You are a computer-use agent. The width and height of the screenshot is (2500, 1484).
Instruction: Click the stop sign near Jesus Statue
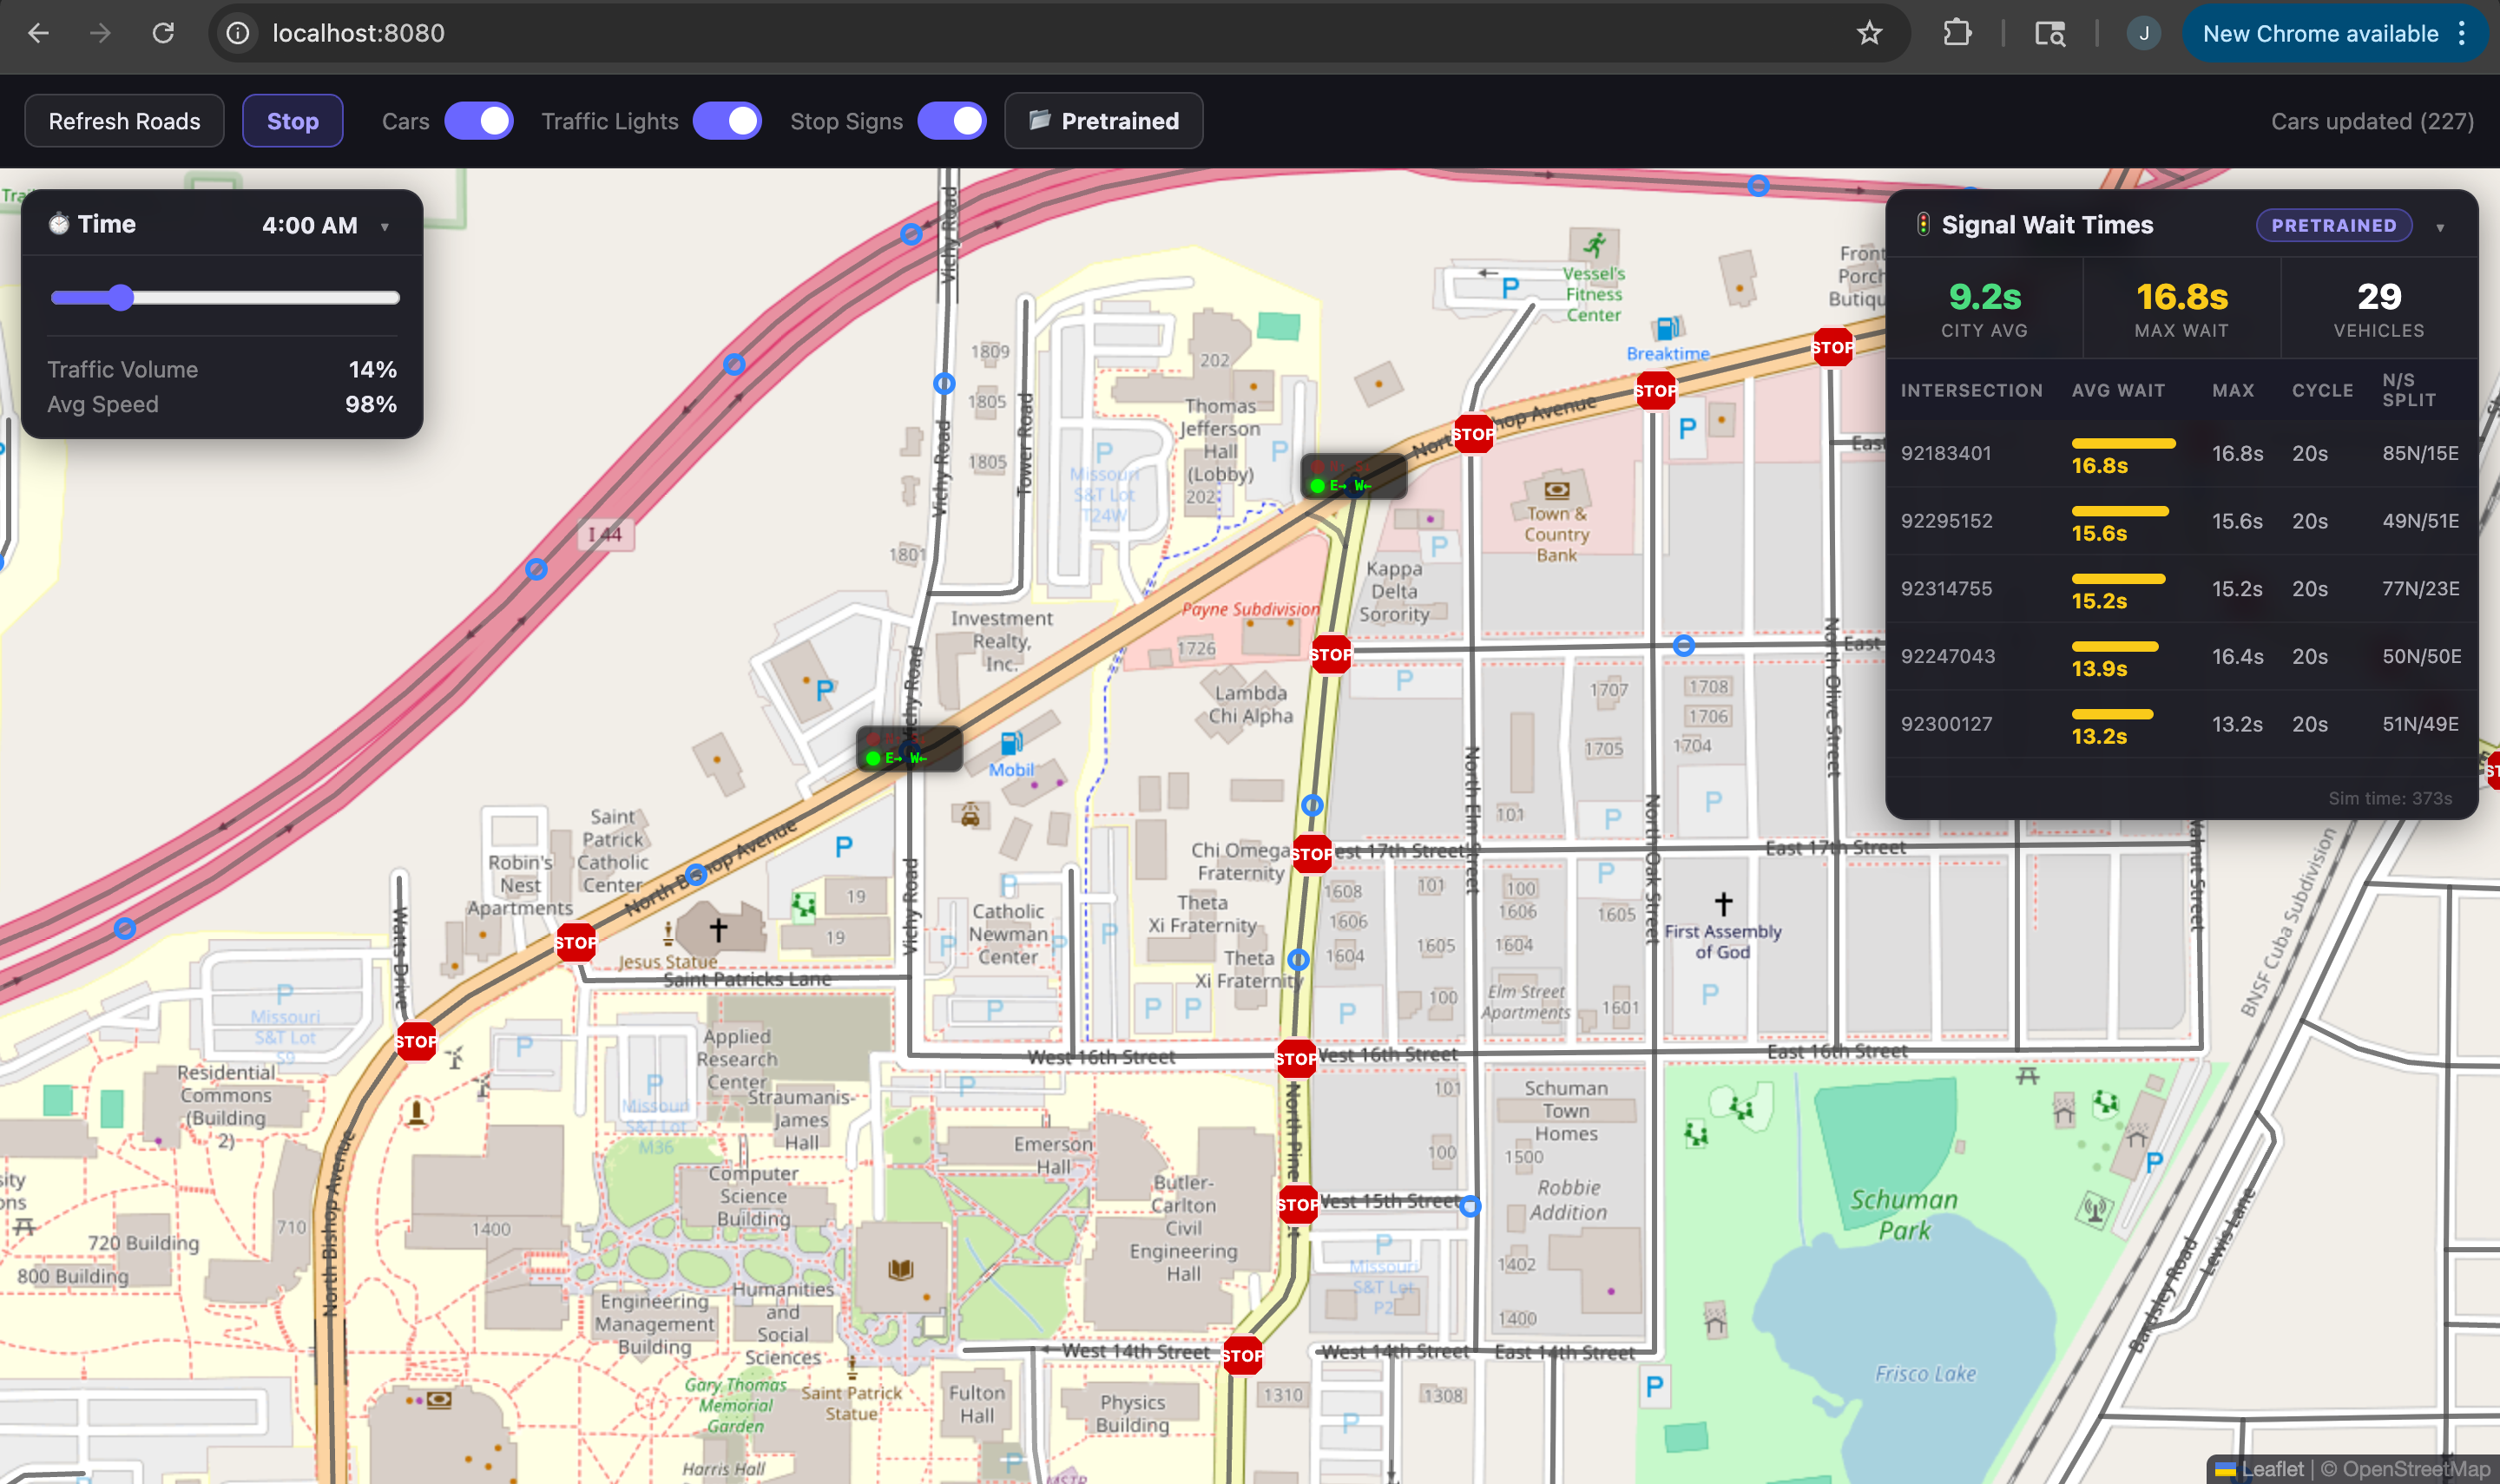click(576, 942)
